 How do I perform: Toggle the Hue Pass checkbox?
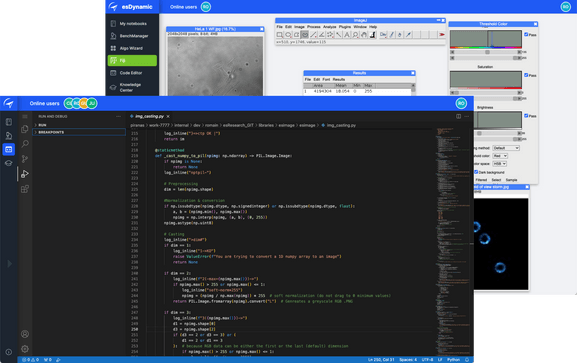[x=526, y=34]
